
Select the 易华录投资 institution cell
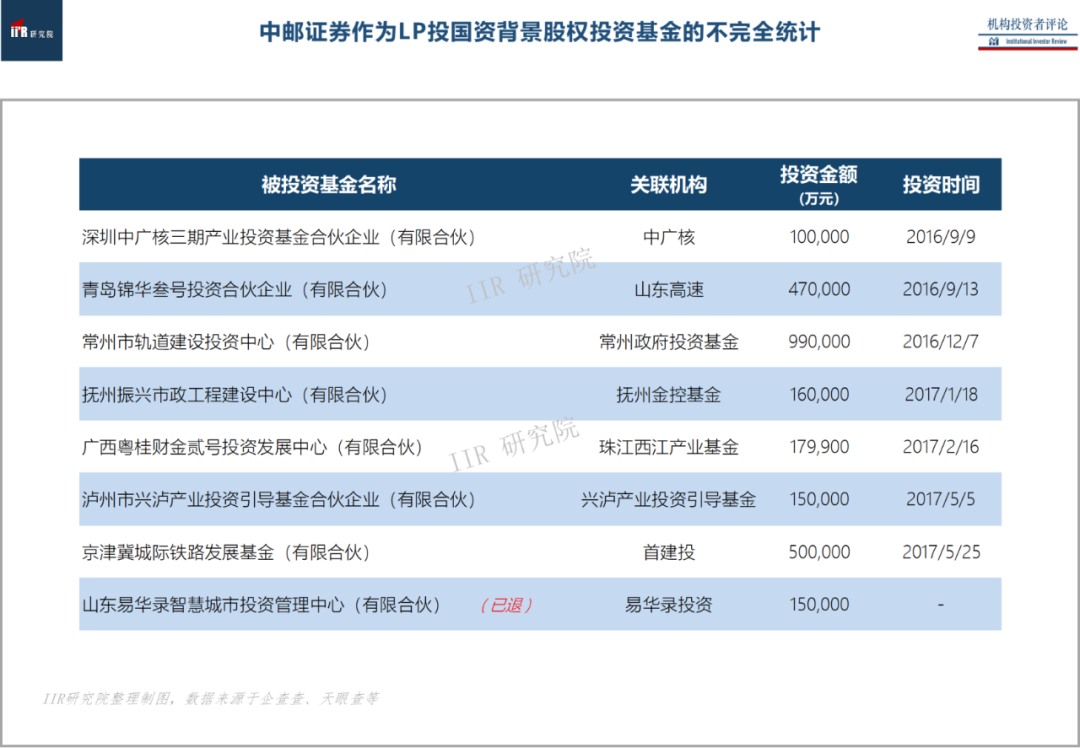point(669,605)
